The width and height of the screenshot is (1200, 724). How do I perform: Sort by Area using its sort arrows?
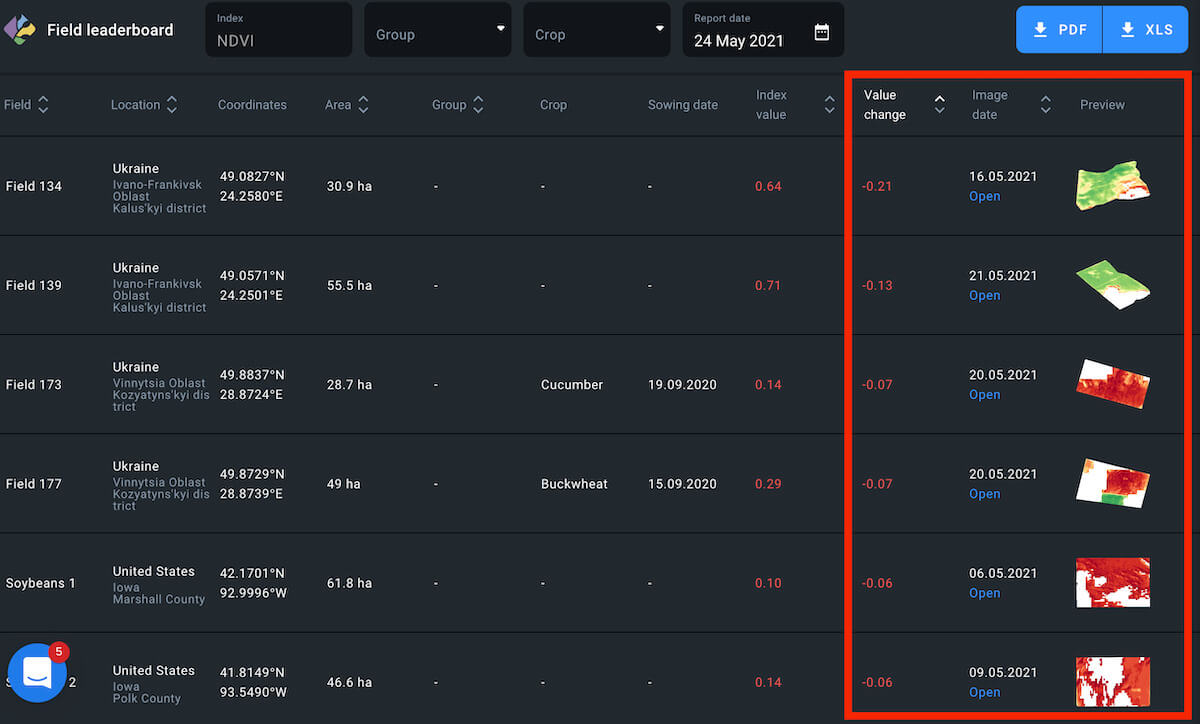tap(363, 104)
